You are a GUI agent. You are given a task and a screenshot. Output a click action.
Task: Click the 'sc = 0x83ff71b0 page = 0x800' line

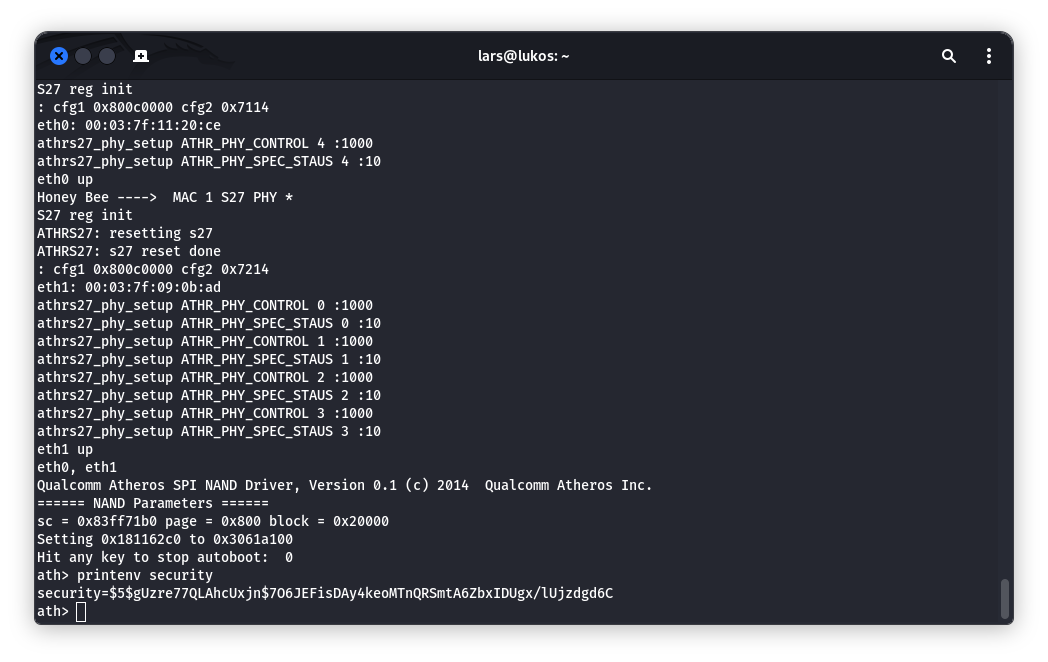213,521
